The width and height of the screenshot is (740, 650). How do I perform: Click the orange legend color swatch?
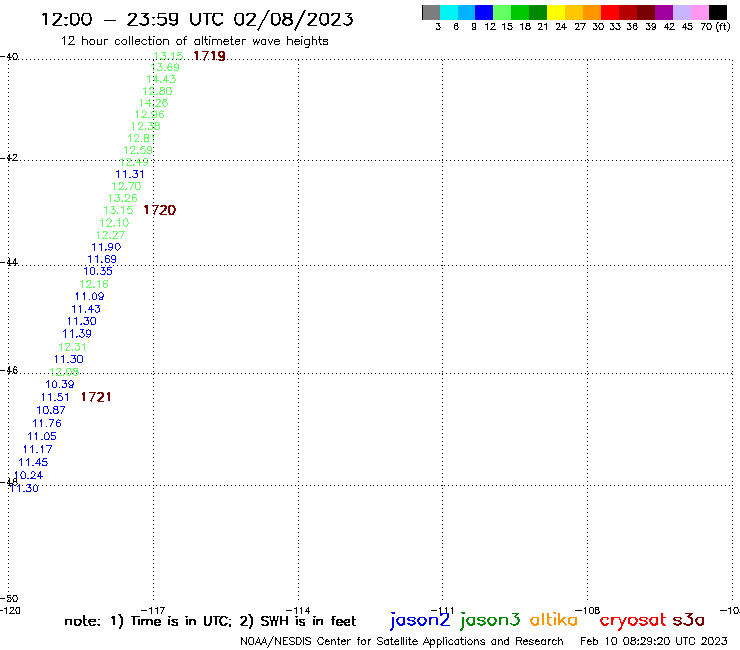[x=592, y=12]
